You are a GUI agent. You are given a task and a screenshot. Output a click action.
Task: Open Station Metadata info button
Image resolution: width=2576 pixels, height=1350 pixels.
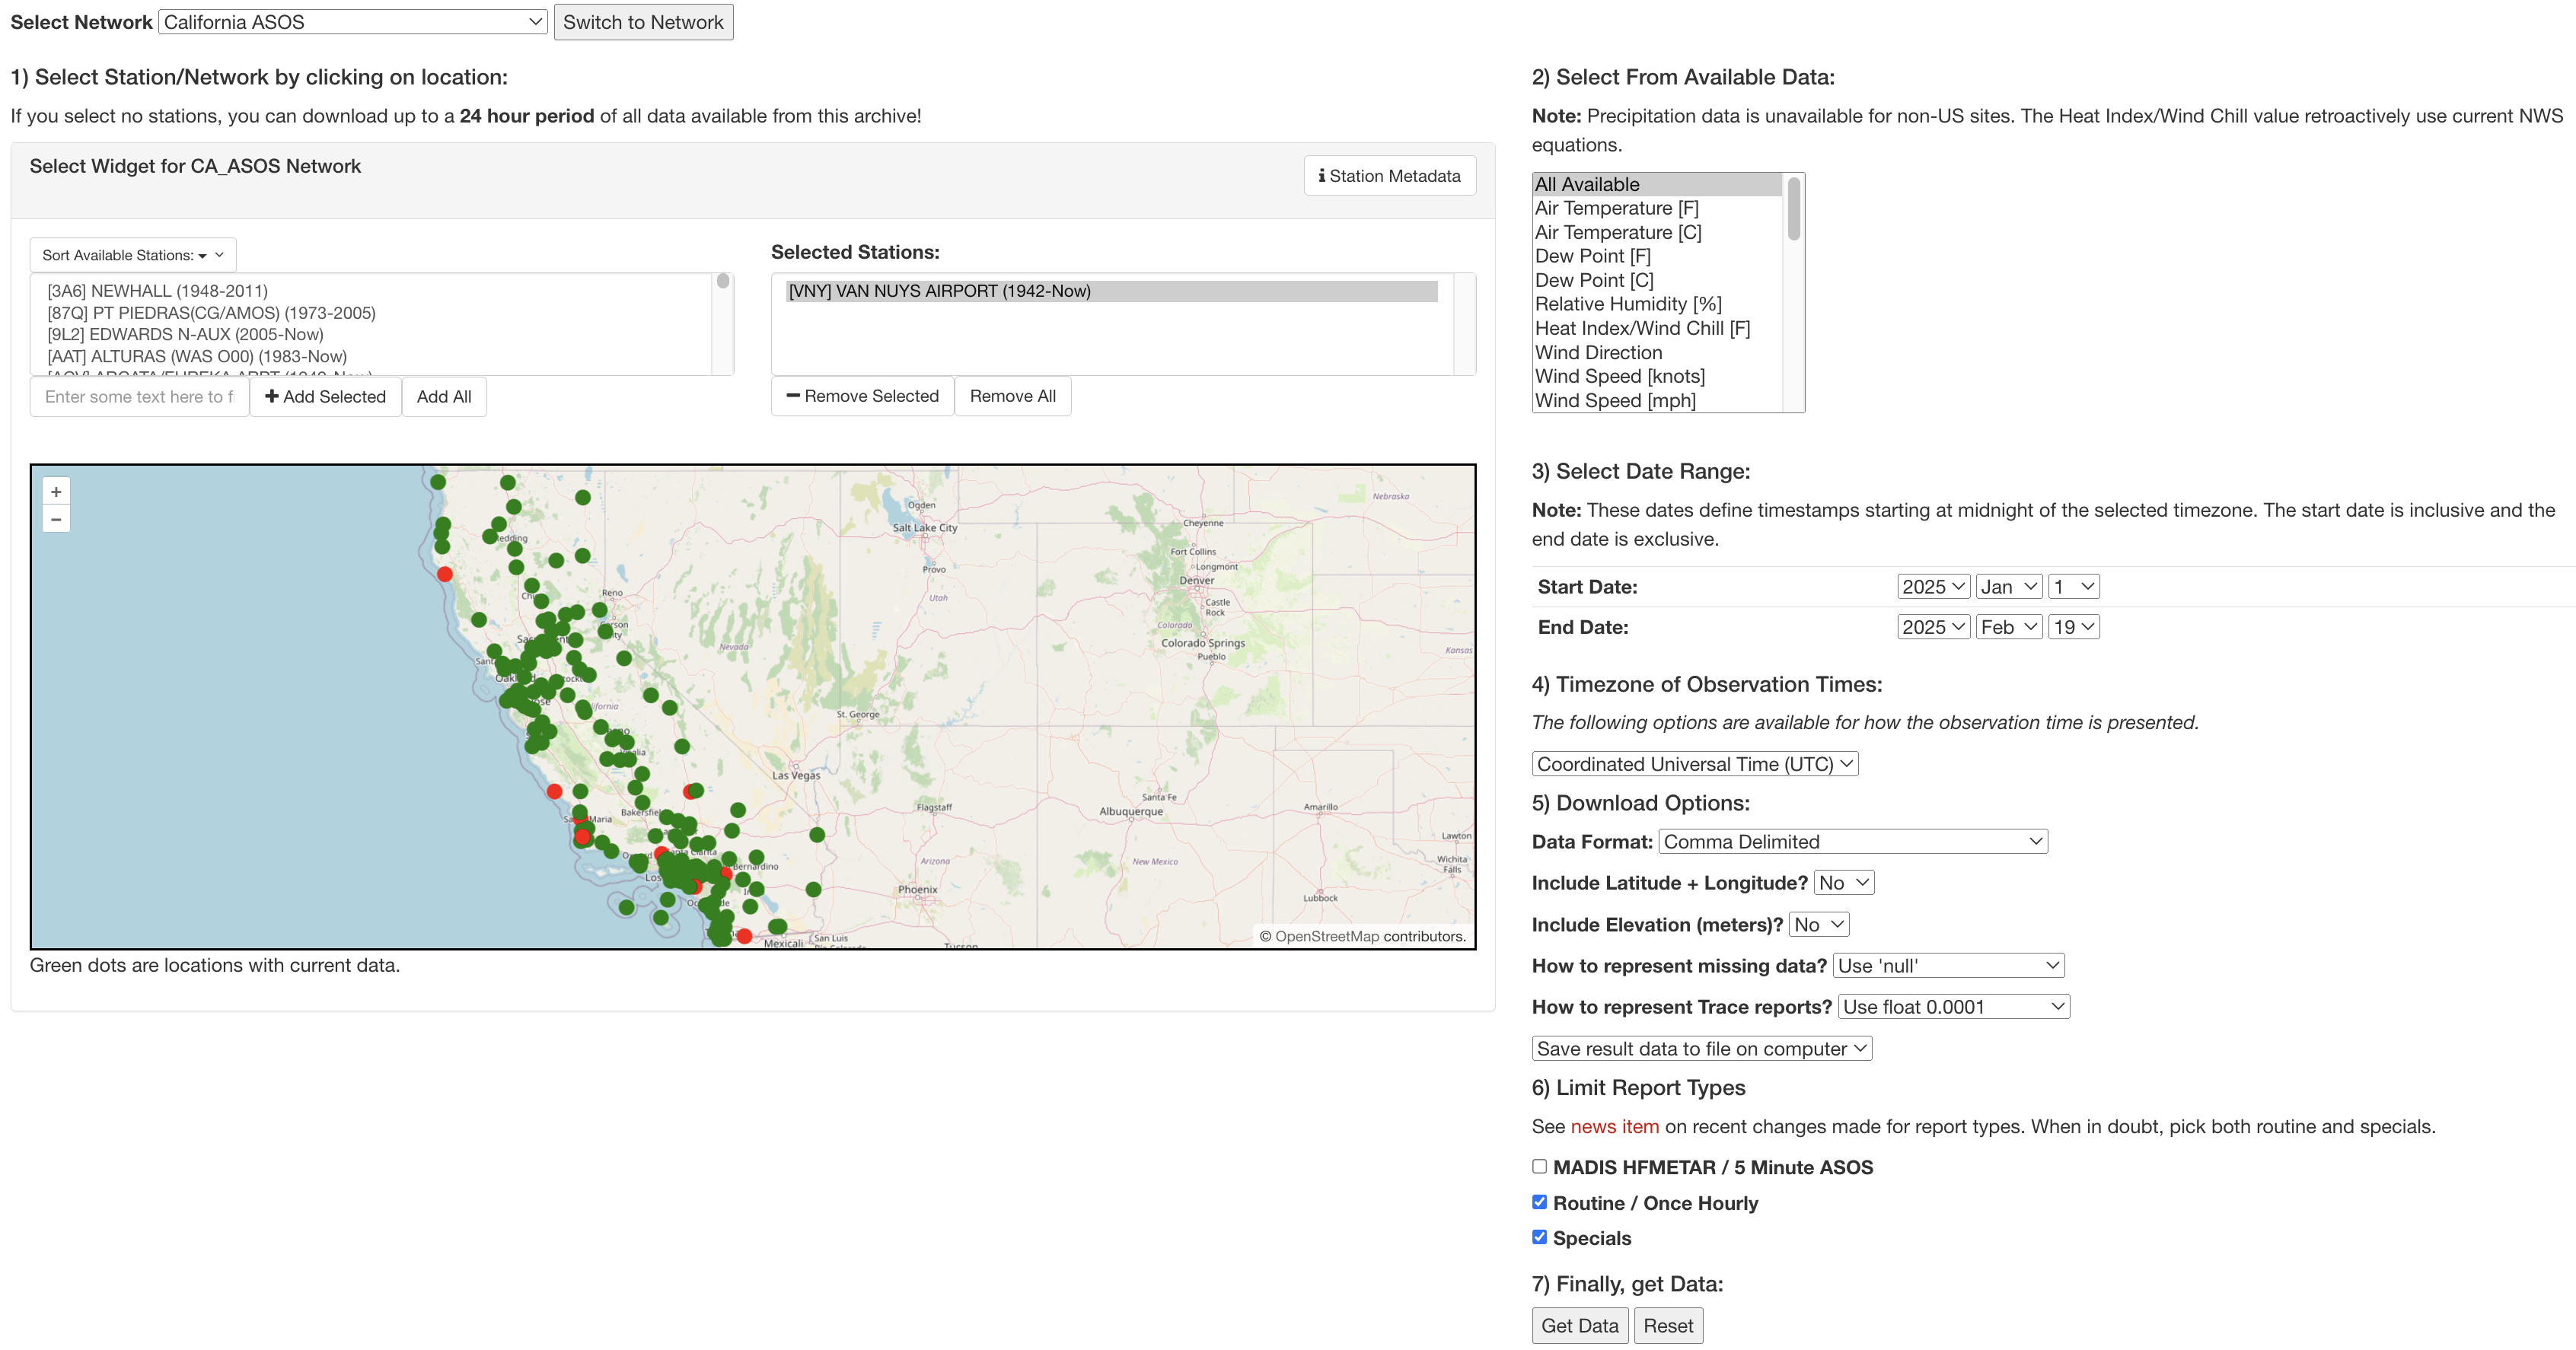pos(1389,176)
